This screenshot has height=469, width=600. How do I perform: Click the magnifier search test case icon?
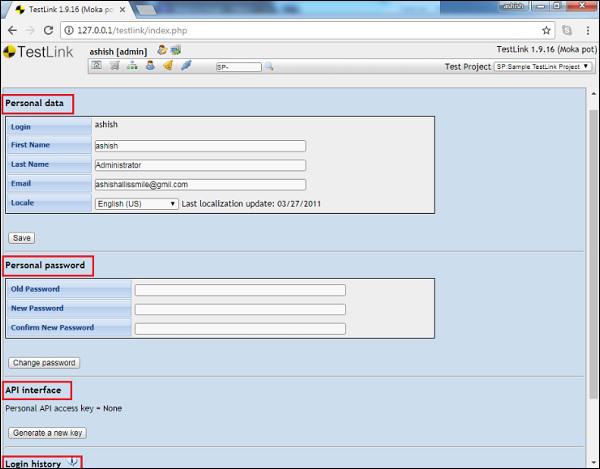tap(268, 67)
